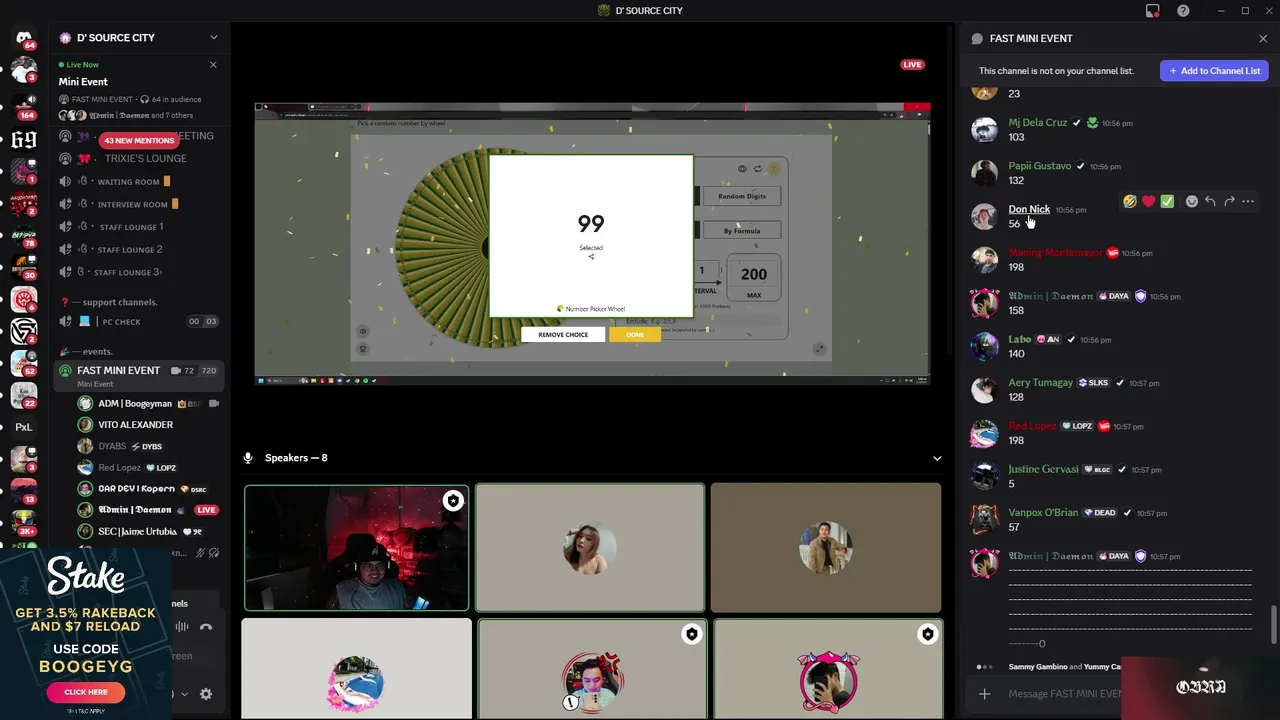Focus the Message FAST MINI EVENT input
This screenshot has height=720, width=1280.
1065,694
